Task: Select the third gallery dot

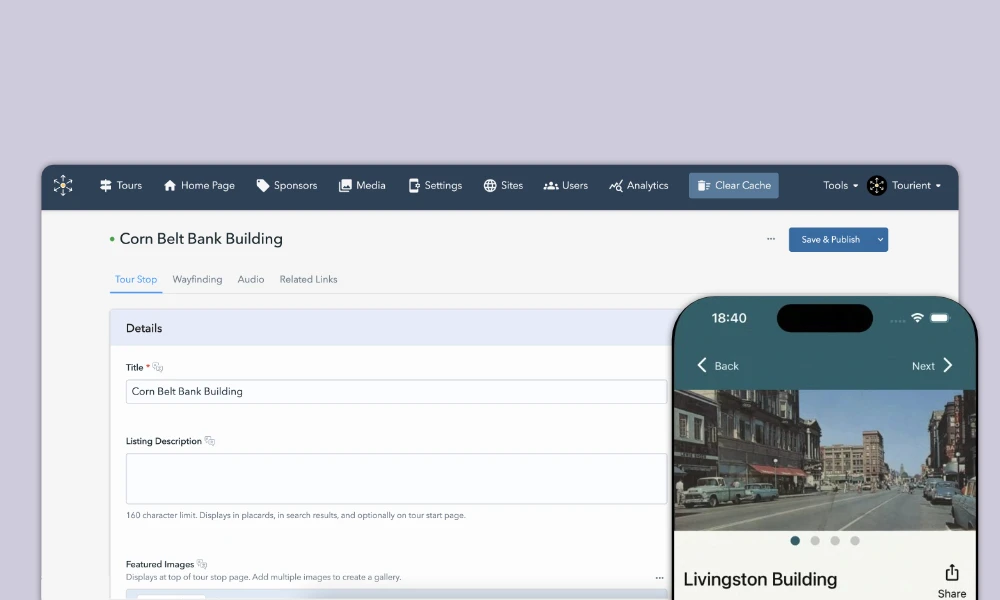Action: point(835,541)
